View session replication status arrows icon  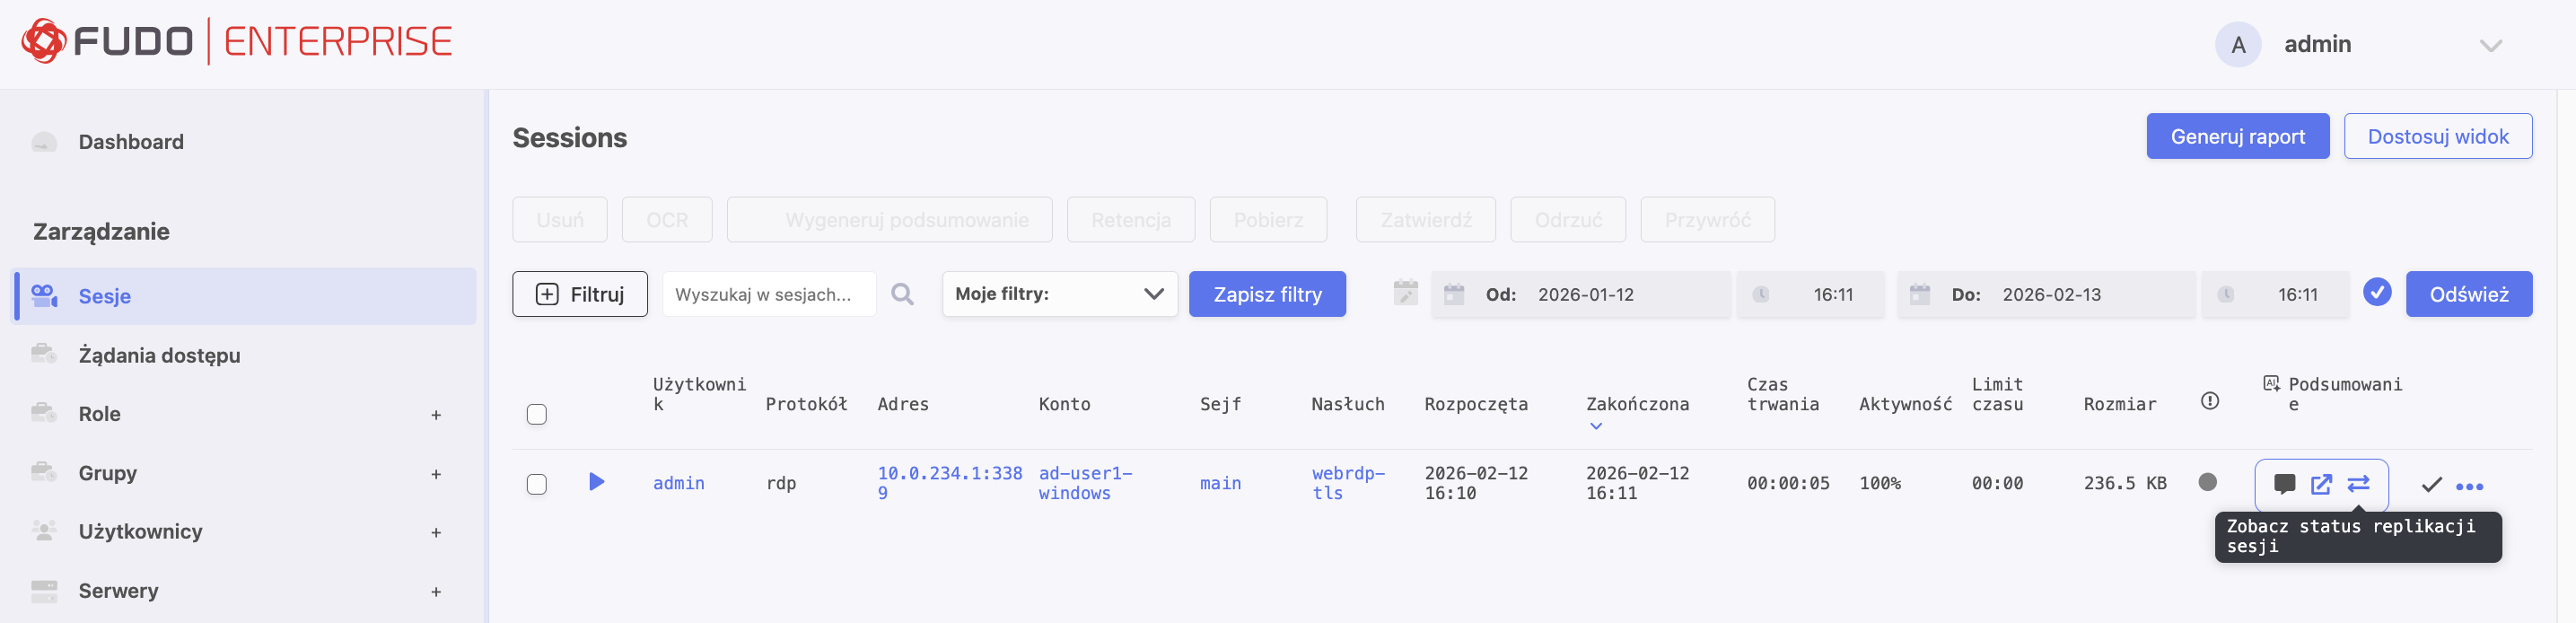pos(2358,485)
